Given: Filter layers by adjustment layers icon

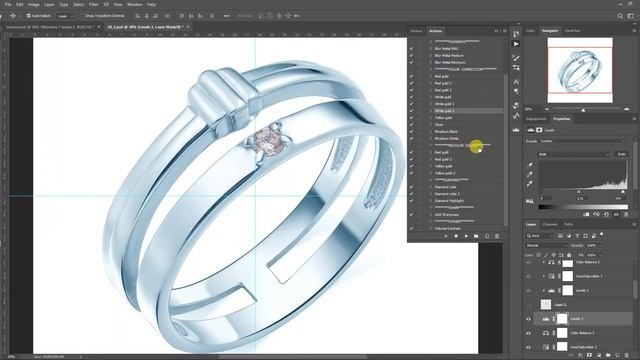Looking at the screenshot, I should [x=569, y=236].
